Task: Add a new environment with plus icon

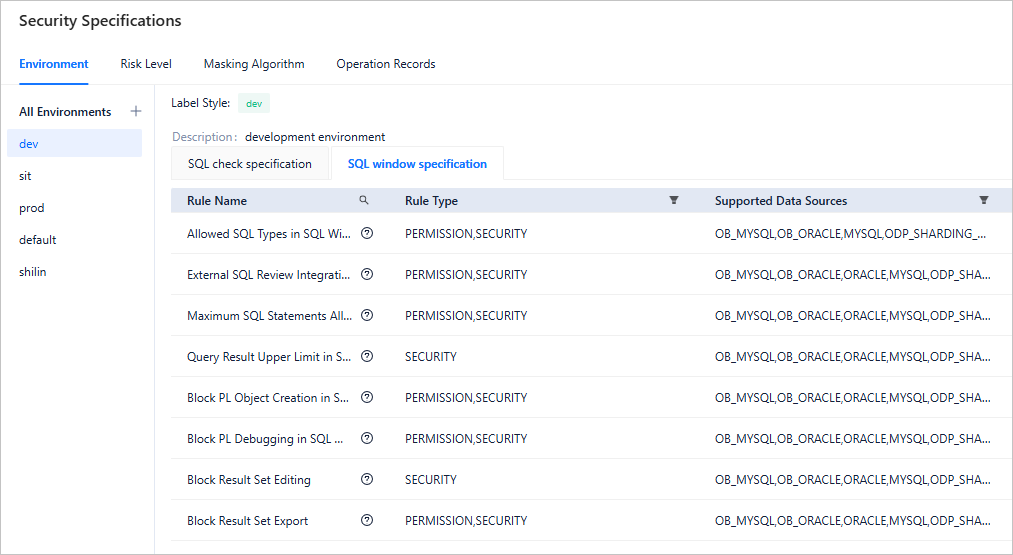Action: click(x=136, y=112)
